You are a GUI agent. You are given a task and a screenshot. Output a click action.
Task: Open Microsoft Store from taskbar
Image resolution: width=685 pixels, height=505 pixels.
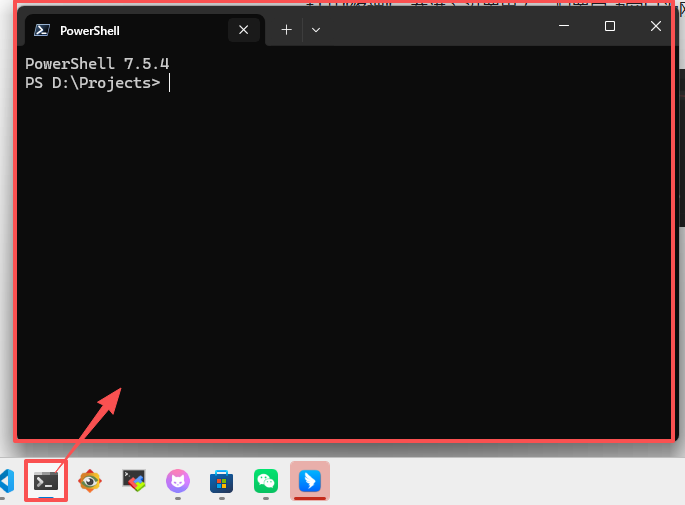tap(221, 481)
